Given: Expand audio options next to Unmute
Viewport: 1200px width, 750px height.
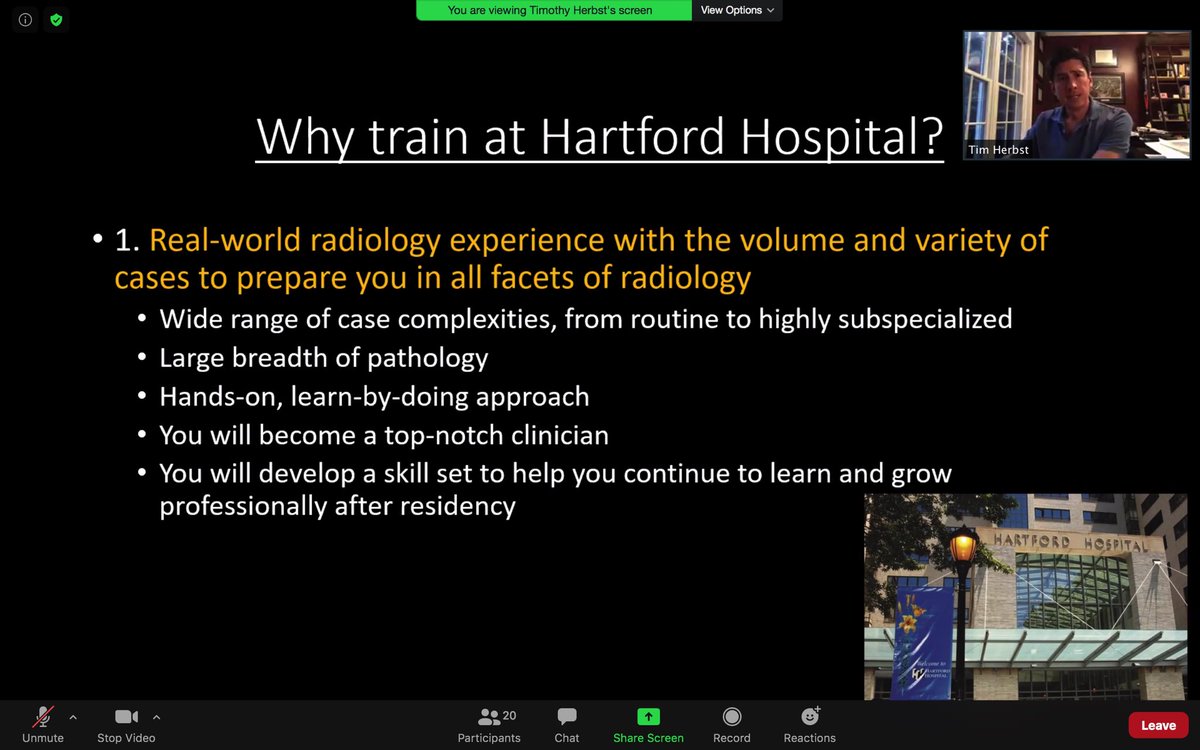Looking at the screenshot, I should (72, 716).
